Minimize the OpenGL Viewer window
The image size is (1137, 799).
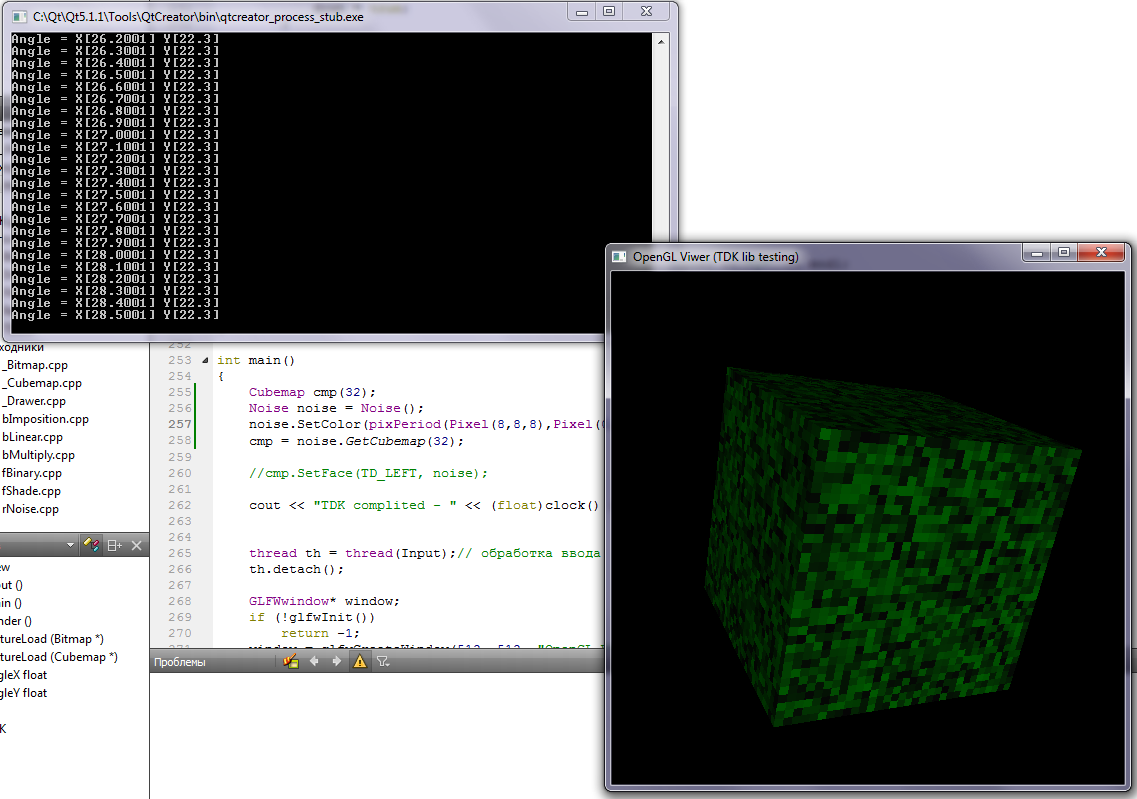1036,253
